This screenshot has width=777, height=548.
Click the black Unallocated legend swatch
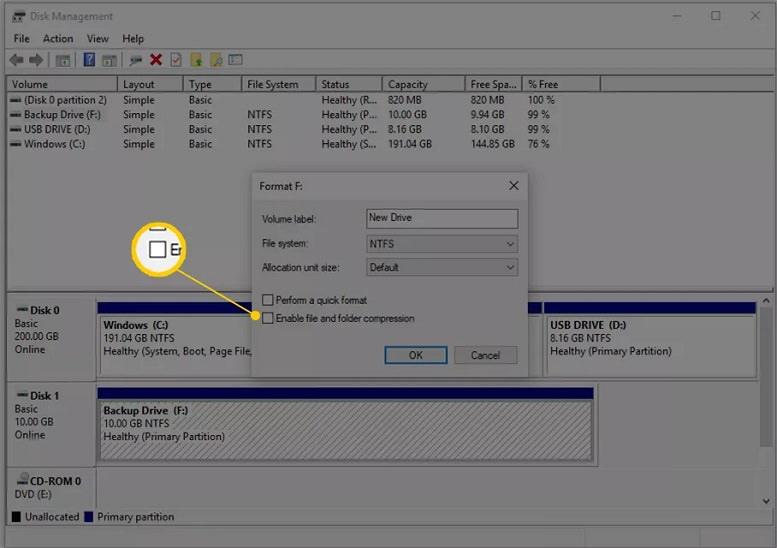(16, 517)
